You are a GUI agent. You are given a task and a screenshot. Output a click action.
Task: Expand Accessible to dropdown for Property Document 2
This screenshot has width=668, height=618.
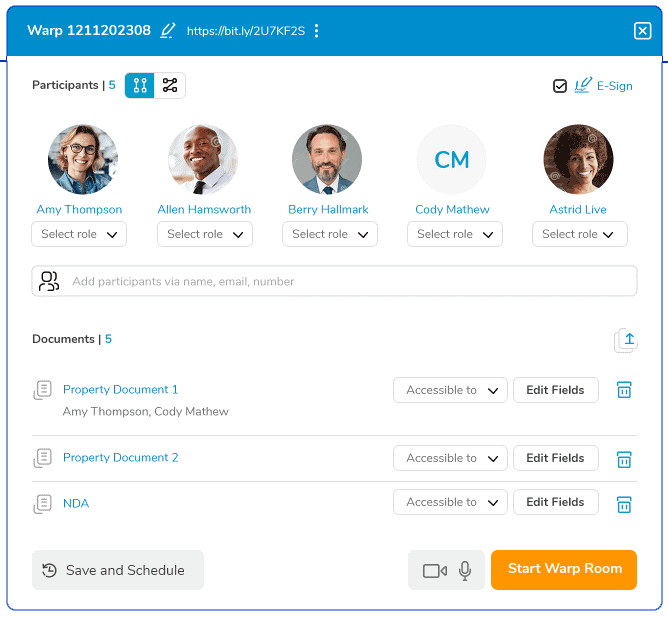(450, 458)
